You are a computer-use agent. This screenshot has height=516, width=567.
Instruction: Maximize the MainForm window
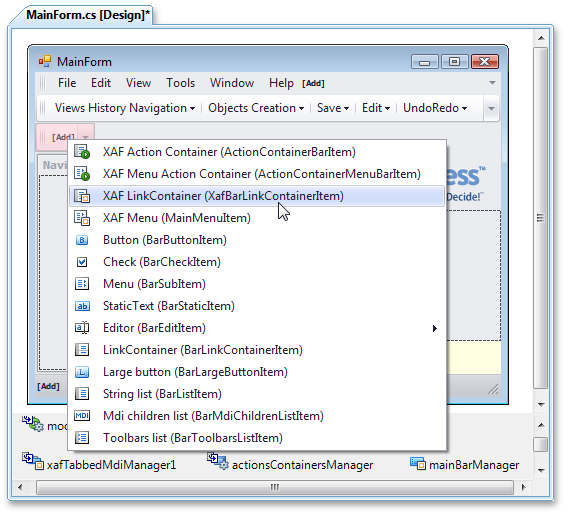tap(455, 61)
